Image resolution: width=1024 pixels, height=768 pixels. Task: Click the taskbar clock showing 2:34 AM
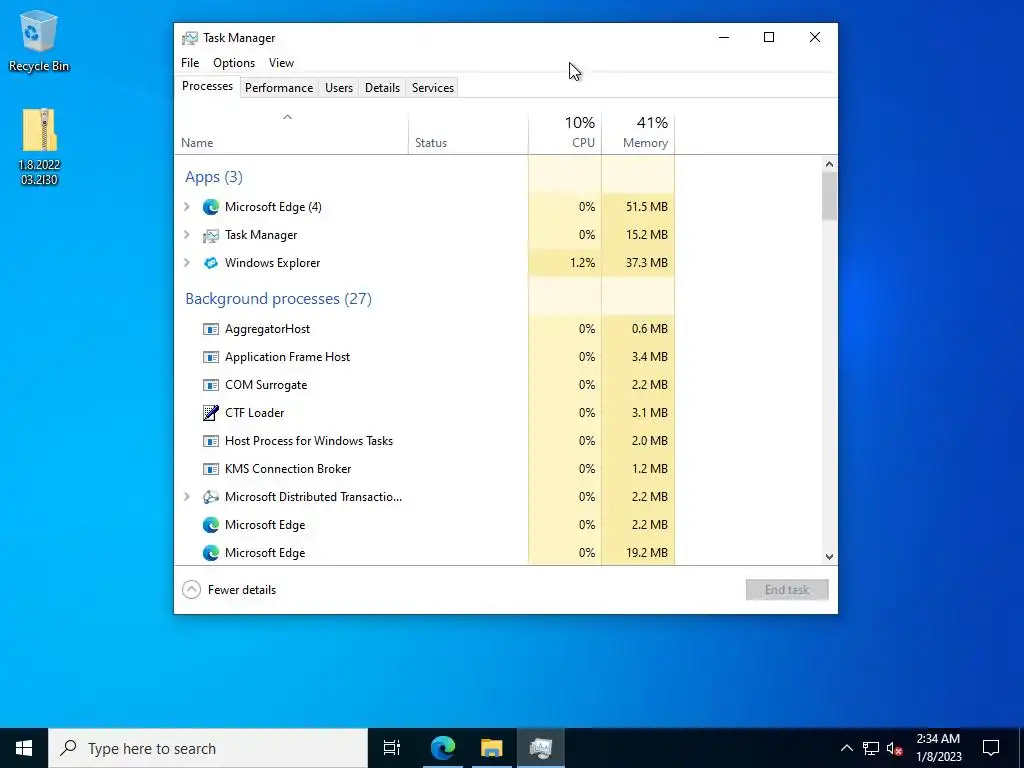(938, 748)
